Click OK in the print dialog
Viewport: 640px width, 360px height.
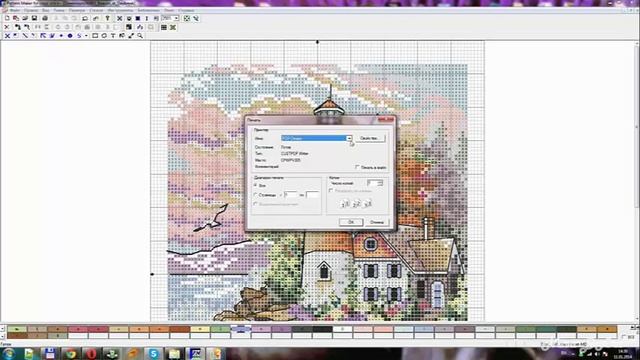[351, 222]
